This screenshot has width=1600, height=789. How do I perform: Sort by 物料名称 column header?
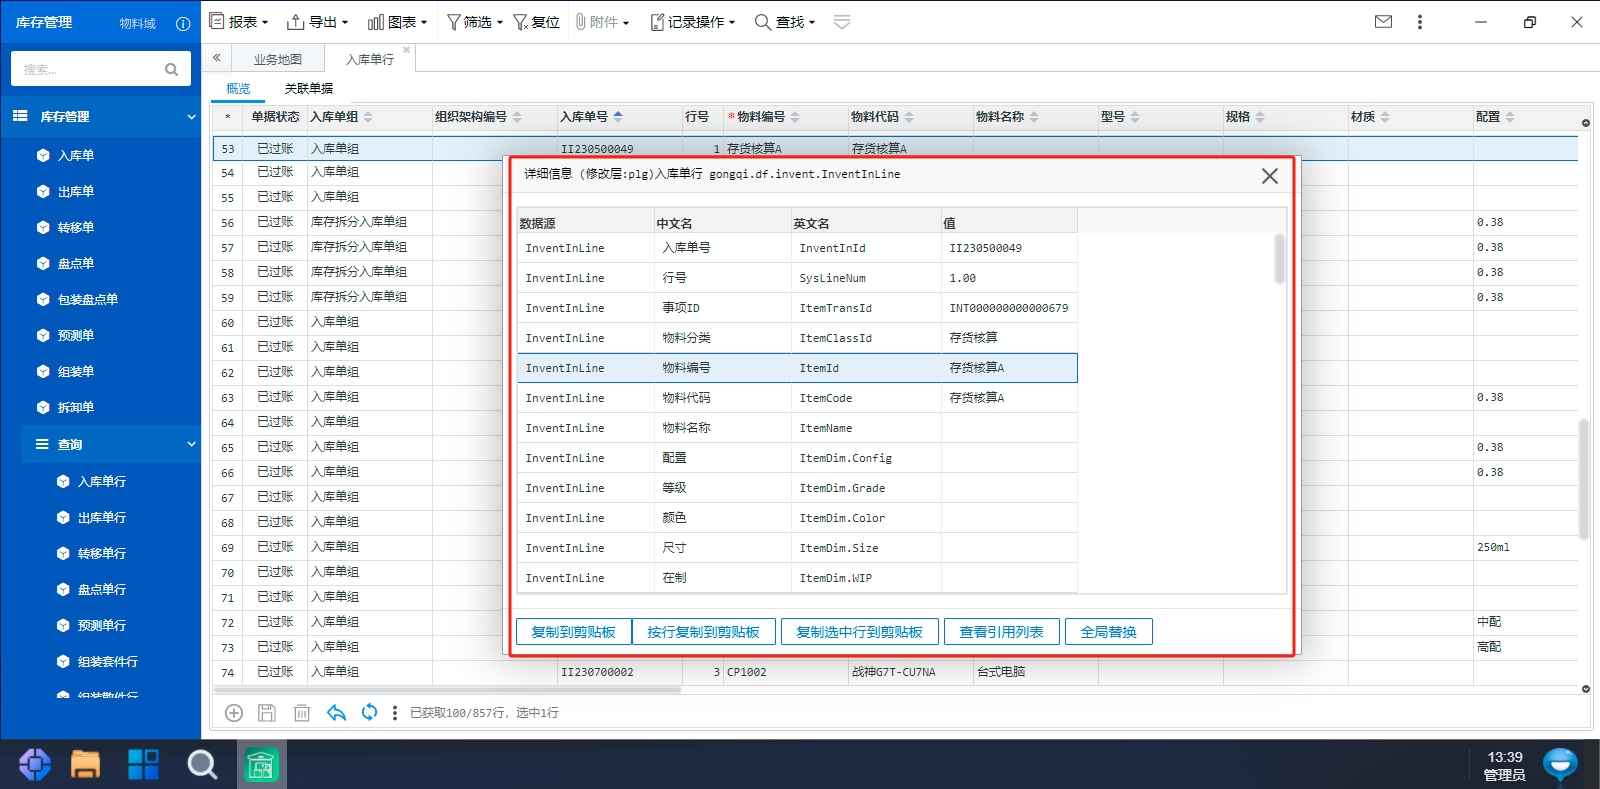coord(1007,117)
